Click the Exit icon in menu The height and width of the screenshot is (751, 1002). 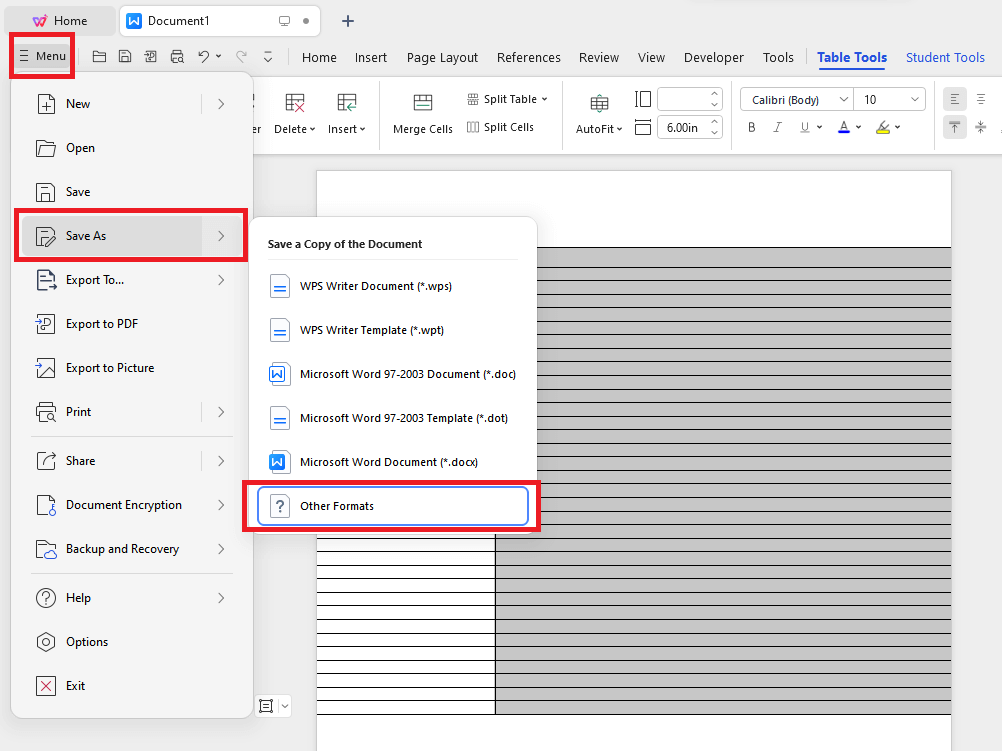tap(46, 686)
